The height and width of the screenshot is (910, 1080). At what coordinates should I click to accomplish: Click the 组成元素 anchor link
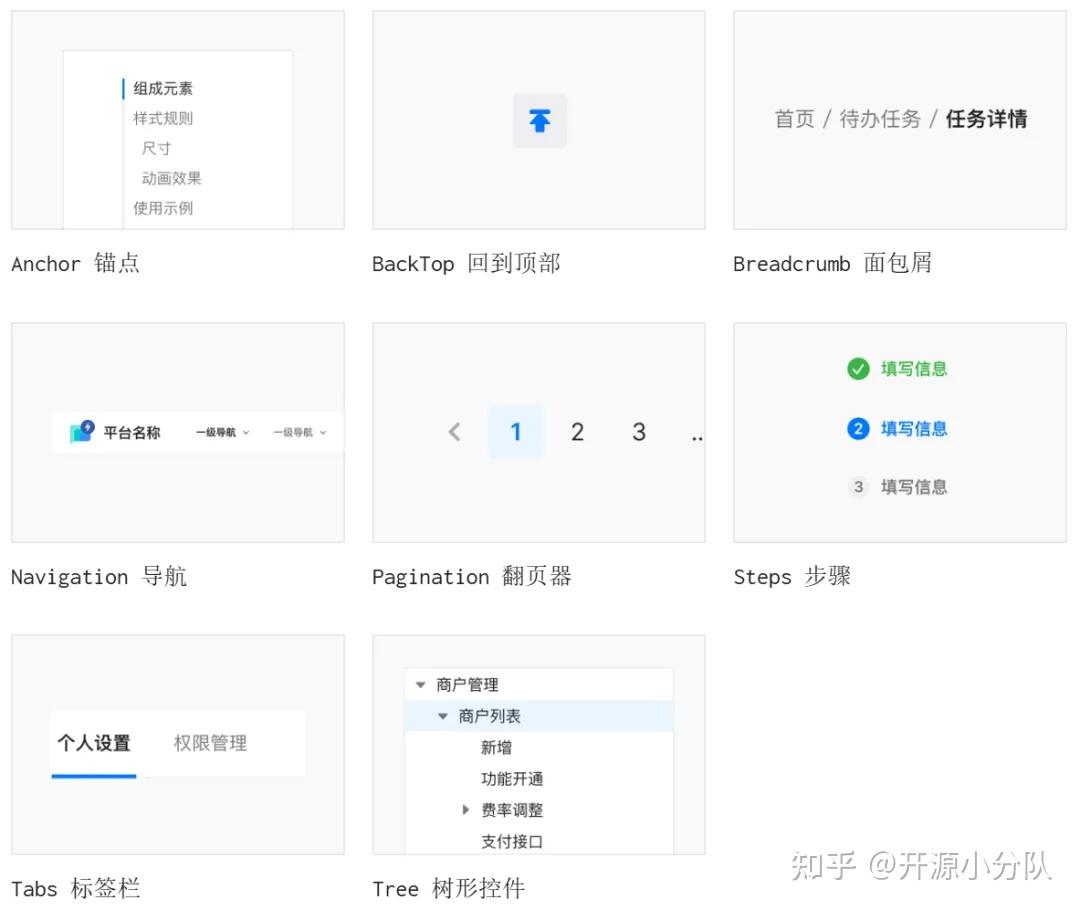coord(162,88)
